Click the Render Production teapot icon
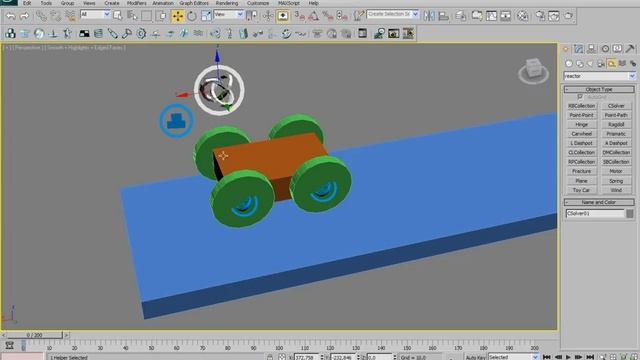640x360 pixels. (x=568, y=16)
